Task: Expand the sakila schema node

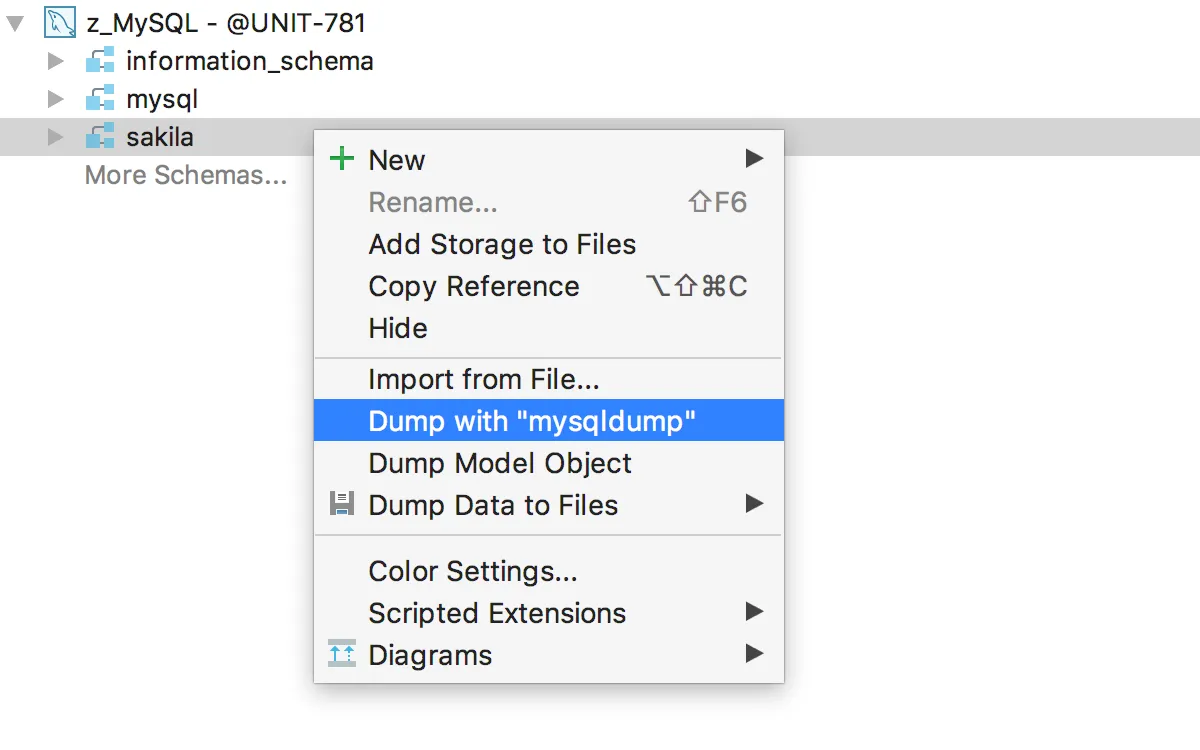Action: (56, 137)
